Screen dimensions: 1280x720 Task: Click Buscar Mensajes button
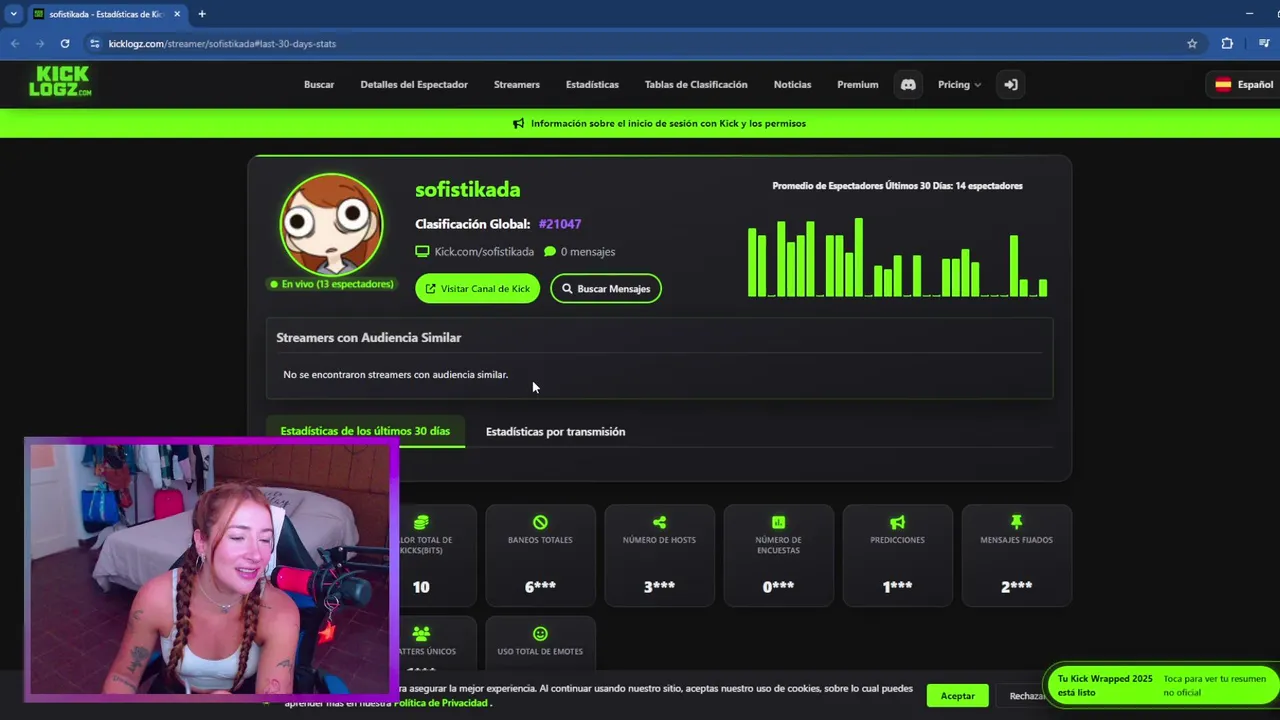(x=606, y=289)
